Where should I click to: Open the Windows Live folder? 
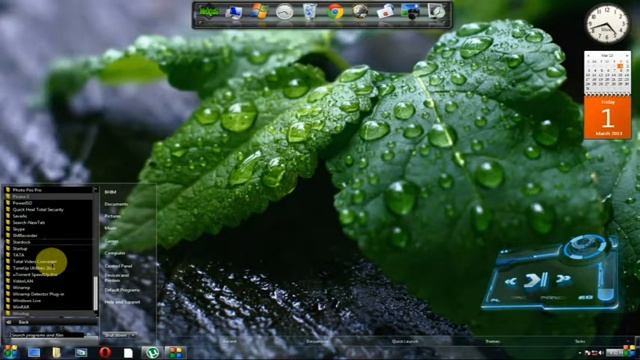[x=27, y=301]
